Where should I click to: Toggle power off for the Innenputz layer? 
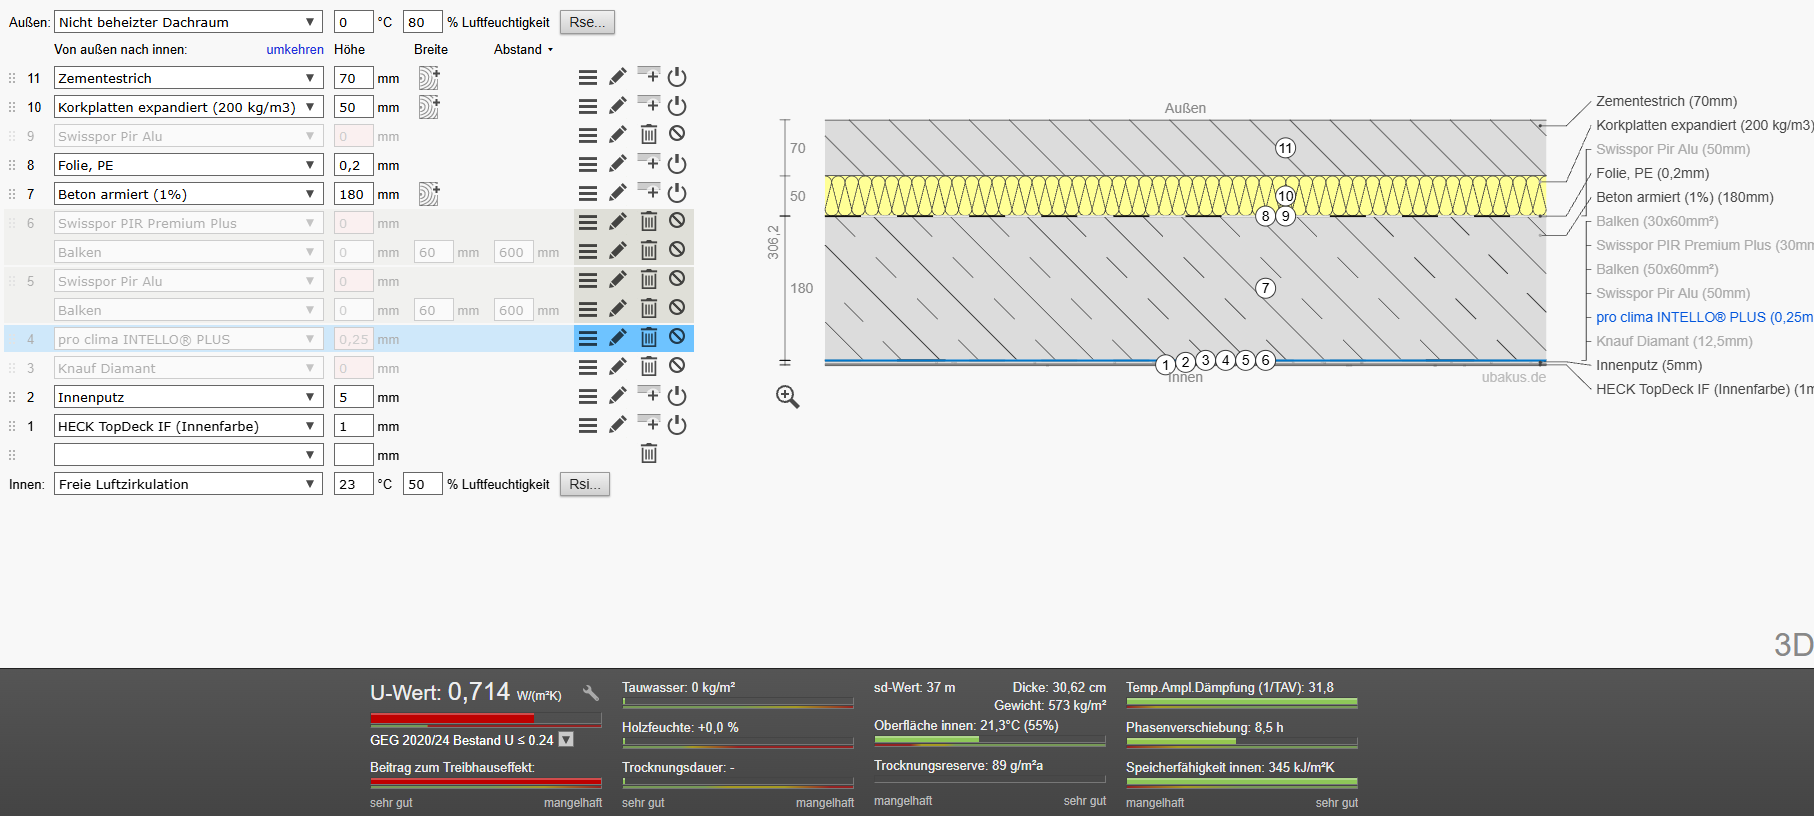tap(677, 396)
